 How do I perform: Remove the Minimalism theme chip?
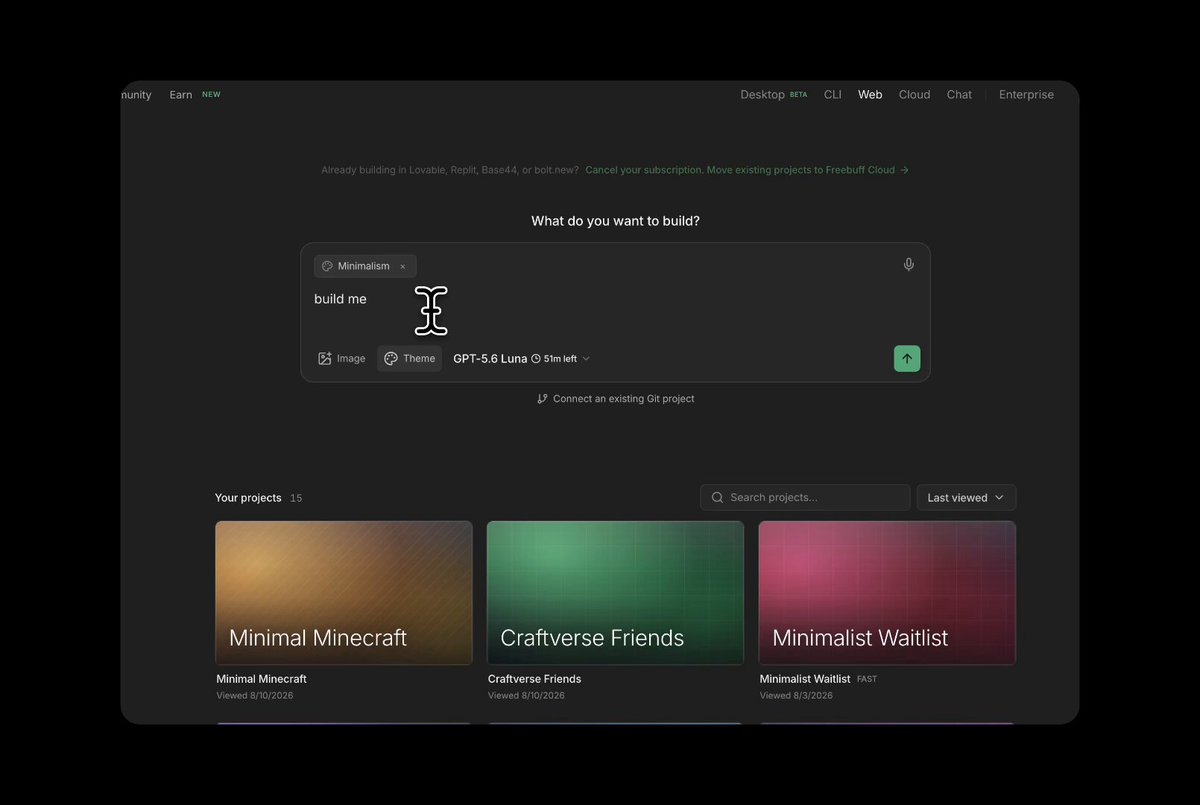pos(403,267)
